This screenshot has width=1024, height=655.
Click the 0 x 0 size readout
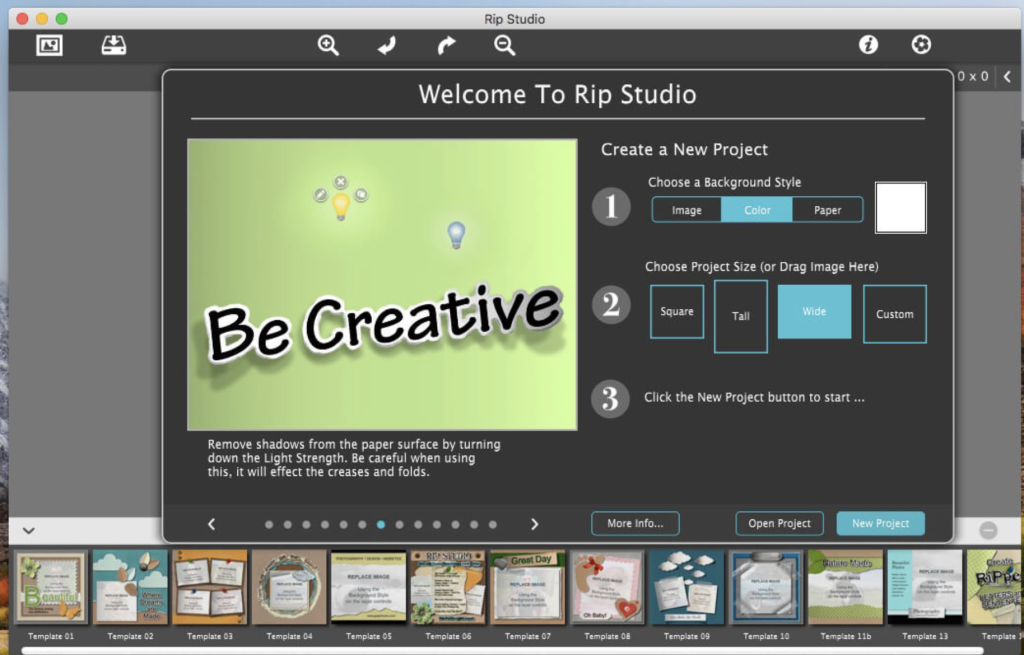tap(972, 76)
